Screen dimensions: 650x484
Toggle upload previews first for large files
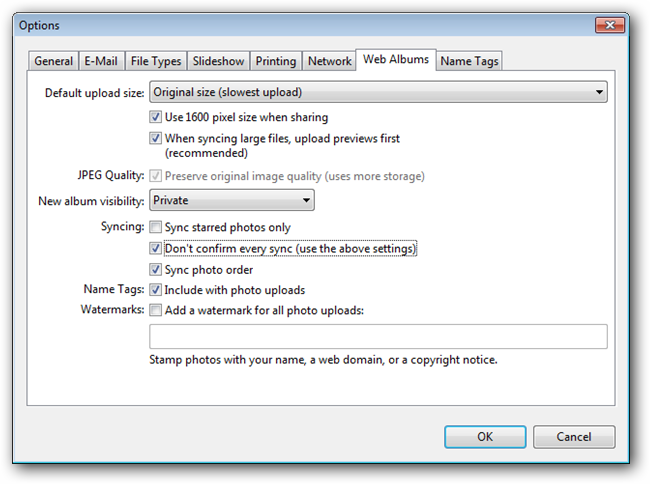coord(156,138)
